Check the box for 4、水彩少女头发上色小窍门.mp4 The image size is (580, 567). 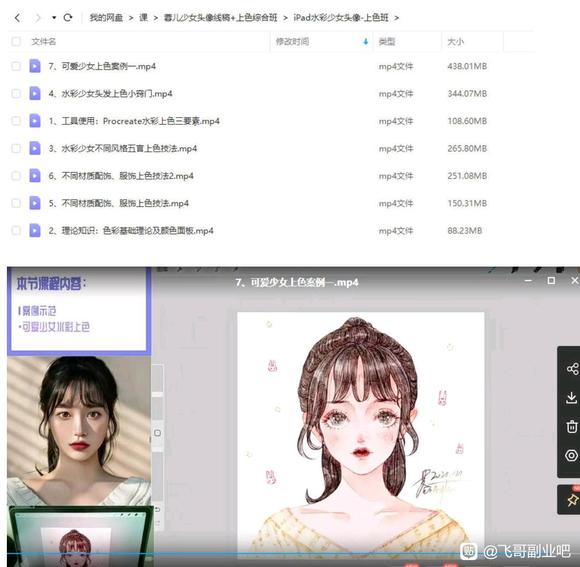16,94
